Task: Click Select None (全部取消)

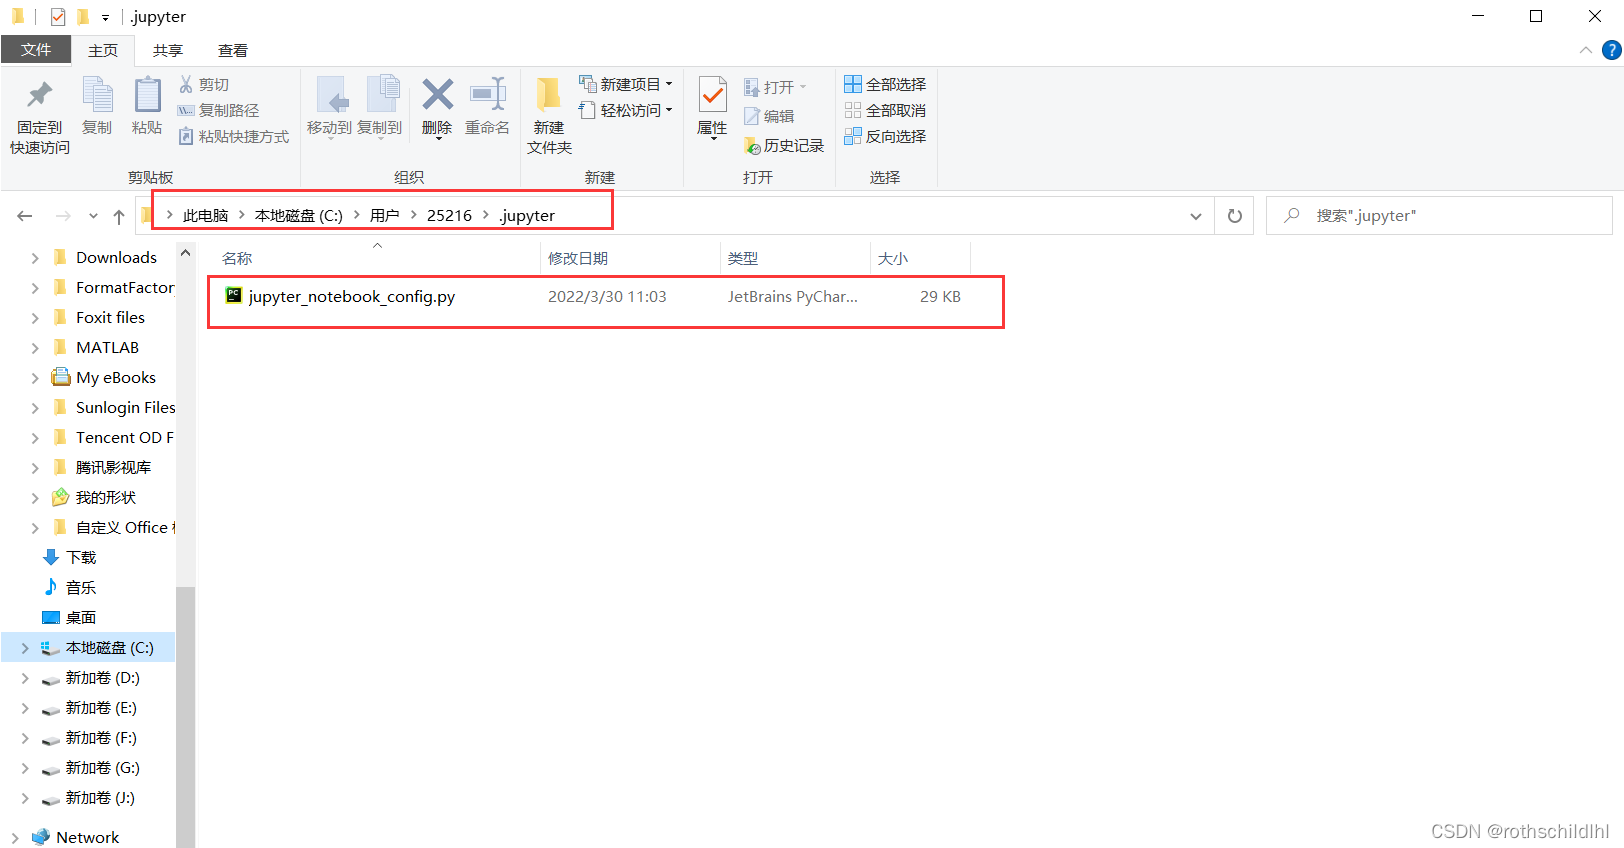Action: click(x=885, y=111)
